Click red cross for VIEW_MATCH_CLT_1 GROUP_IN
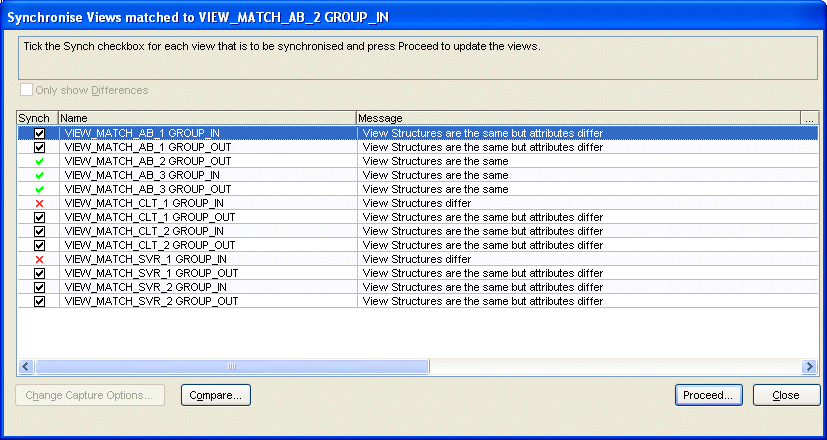Screen dimensions: 827x440 [x=39, y=203]
